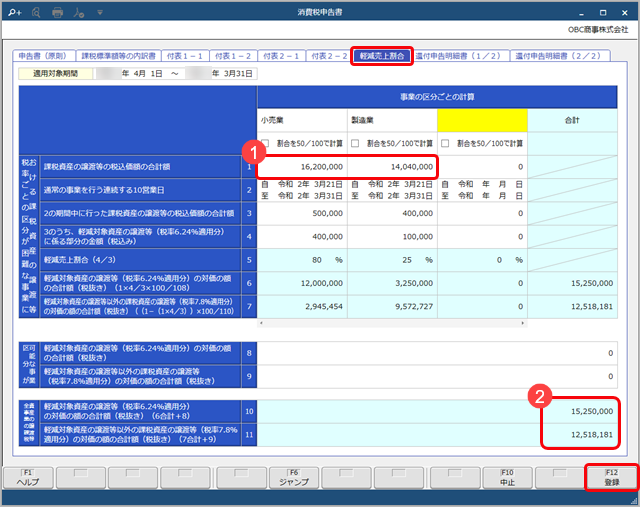640x507 pixels.
Task: Click the 小売業 period start date in row 2
Action: pos(310,185)
